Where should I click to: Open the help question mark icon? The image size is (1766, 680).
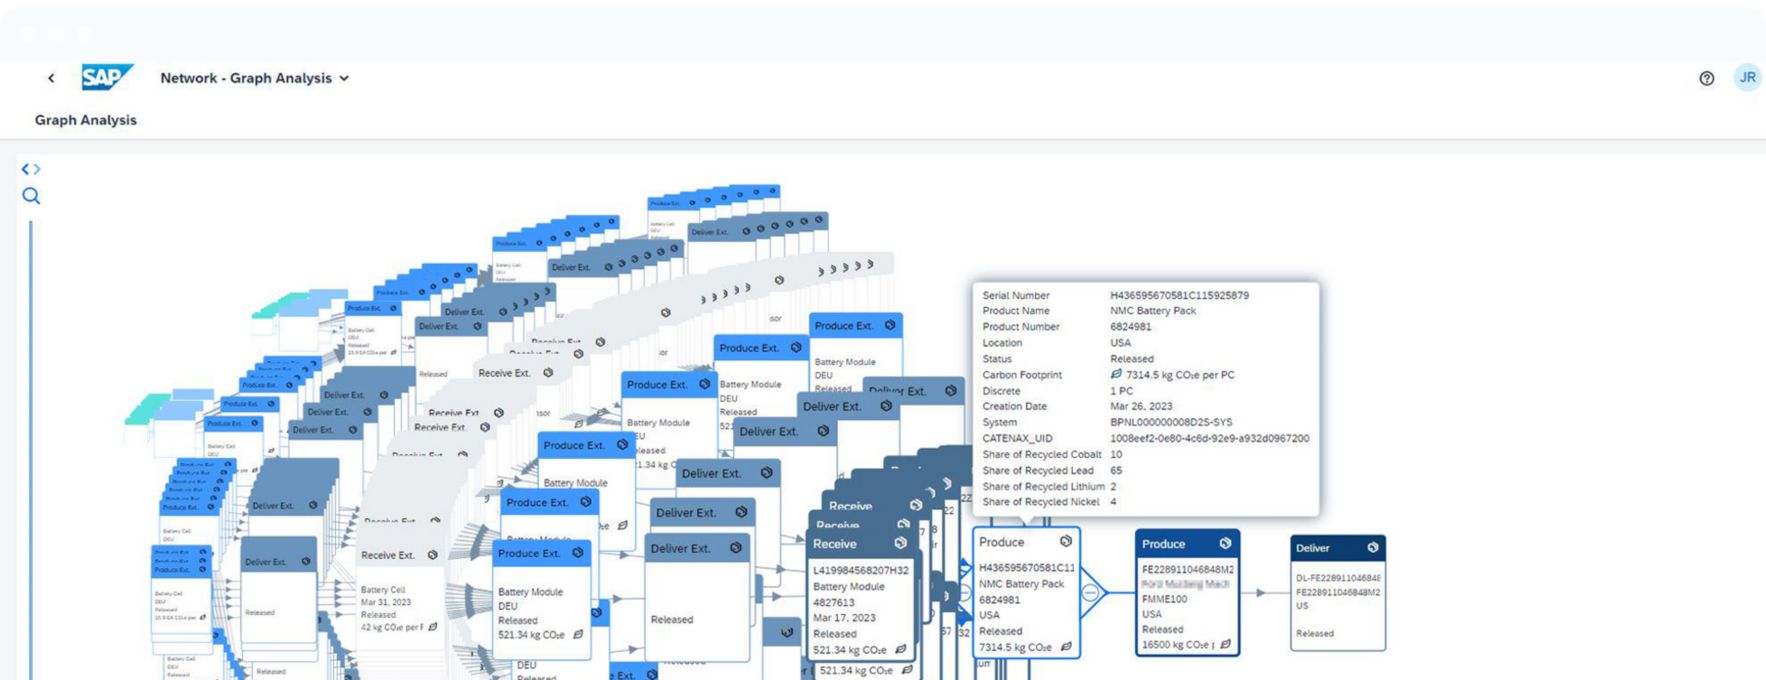1706,78
